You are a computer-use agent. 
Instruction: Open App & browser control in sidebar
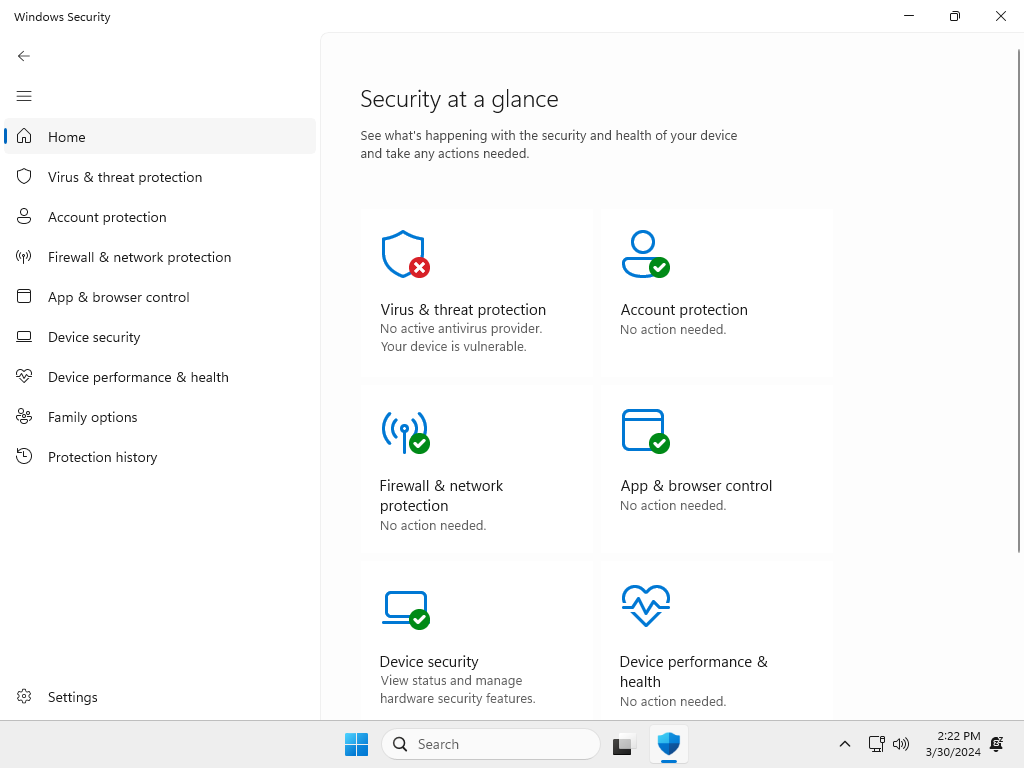pos(160,296)
